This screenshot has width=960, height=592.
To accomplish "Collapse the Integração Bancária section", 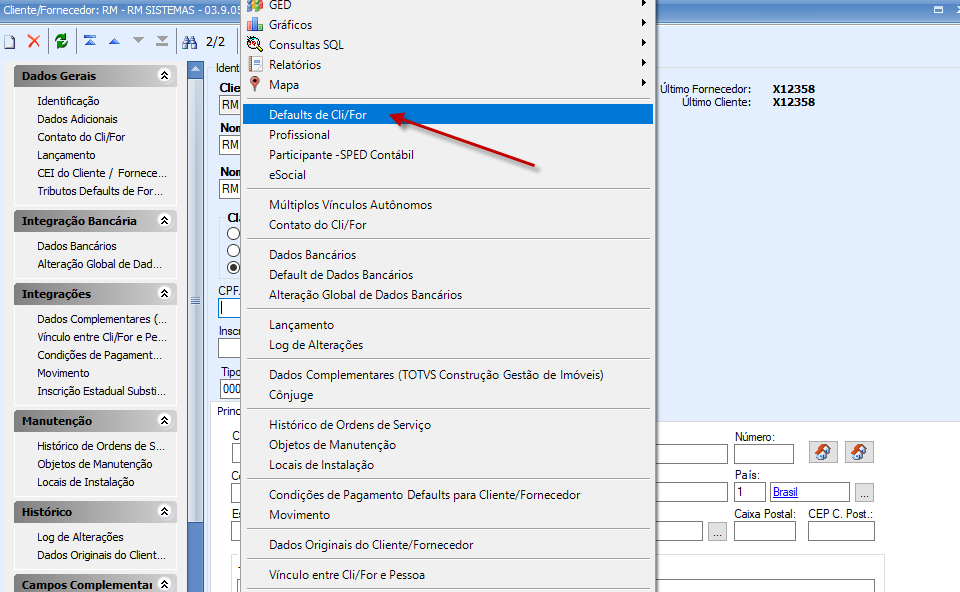I will [164, 220].
